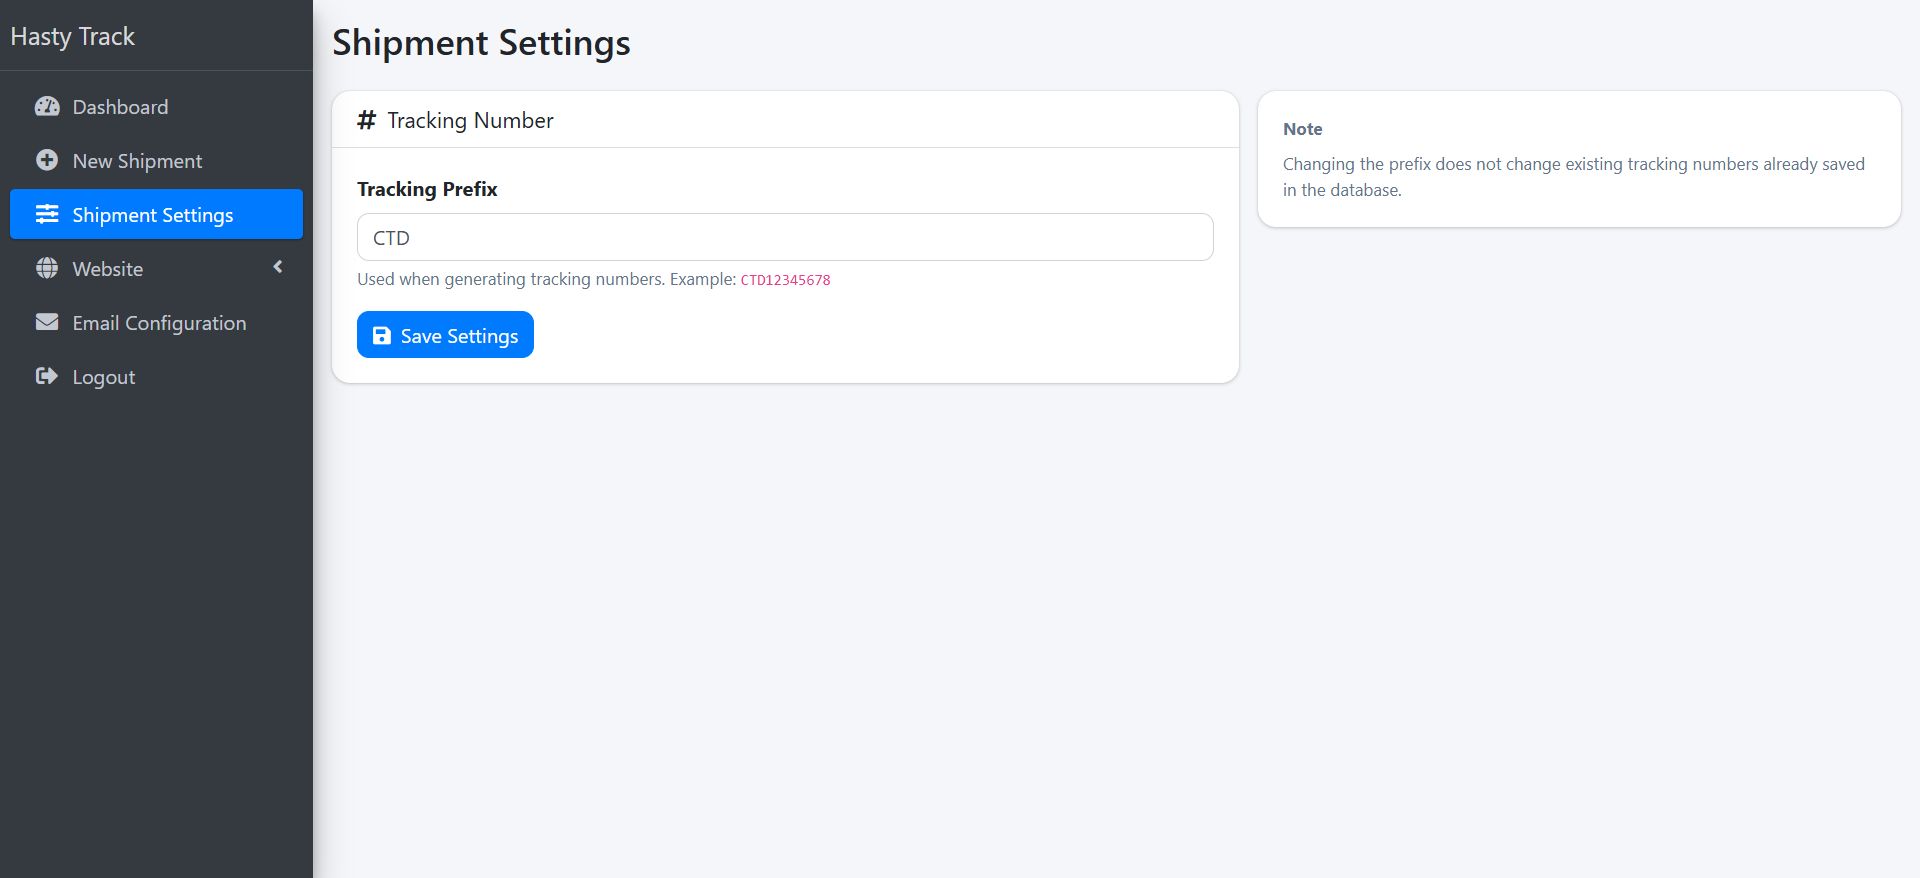Viewport: 1920px width, 878px height.
Task: Open Email Configuration page
Action: click(x=159, y=323)
